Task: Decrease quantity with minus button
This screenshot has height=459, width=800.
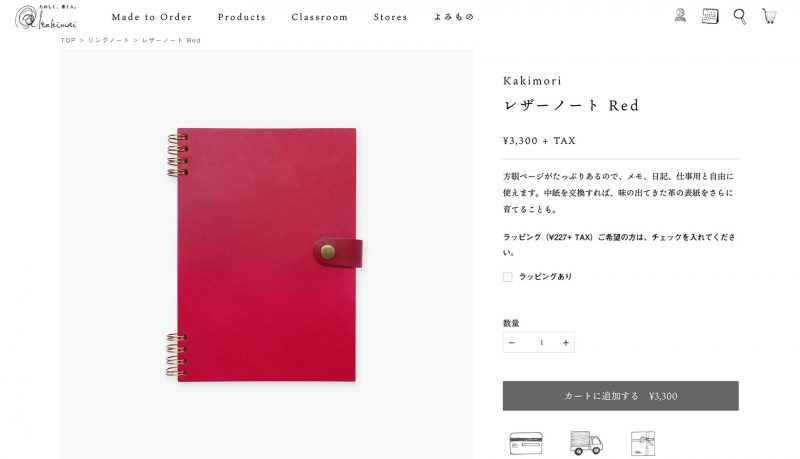Action: click(512, 343)
